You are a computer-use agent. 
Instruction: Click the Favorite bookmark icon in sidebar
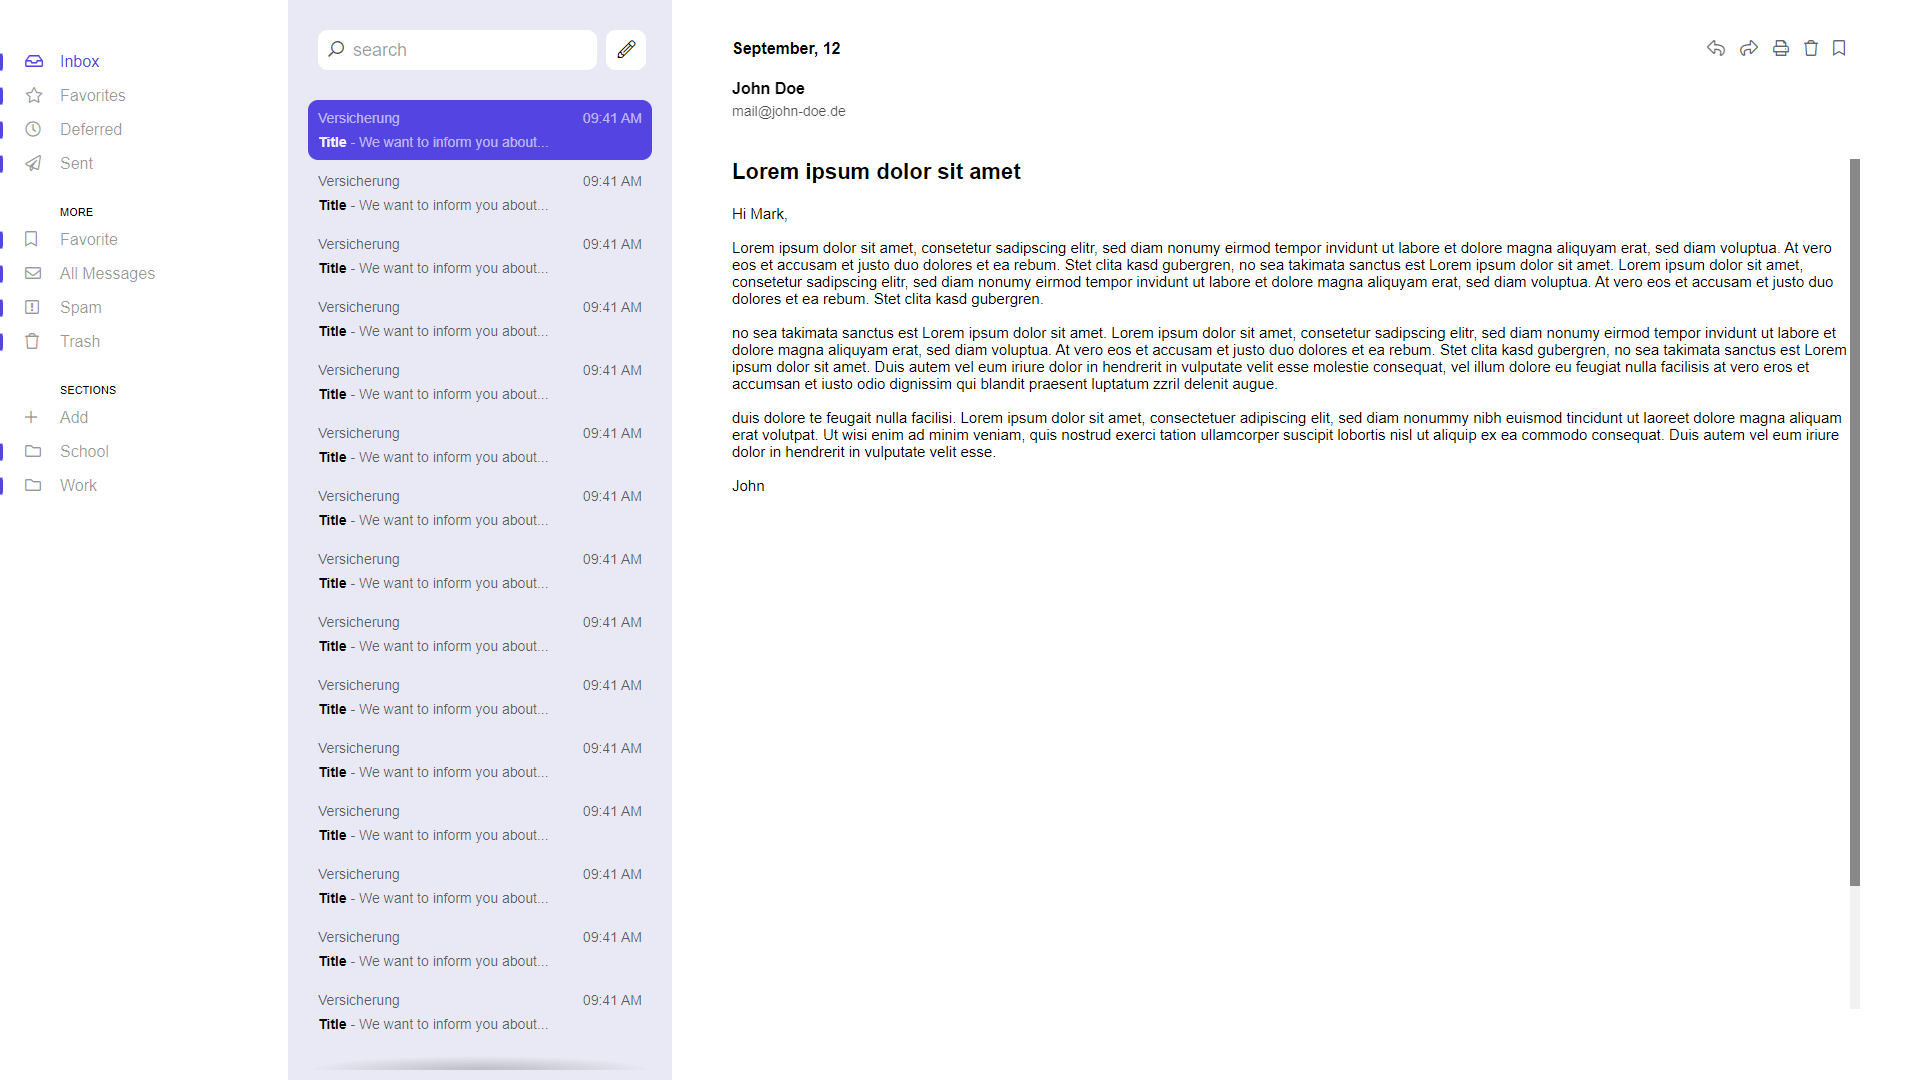pos(31,239)
